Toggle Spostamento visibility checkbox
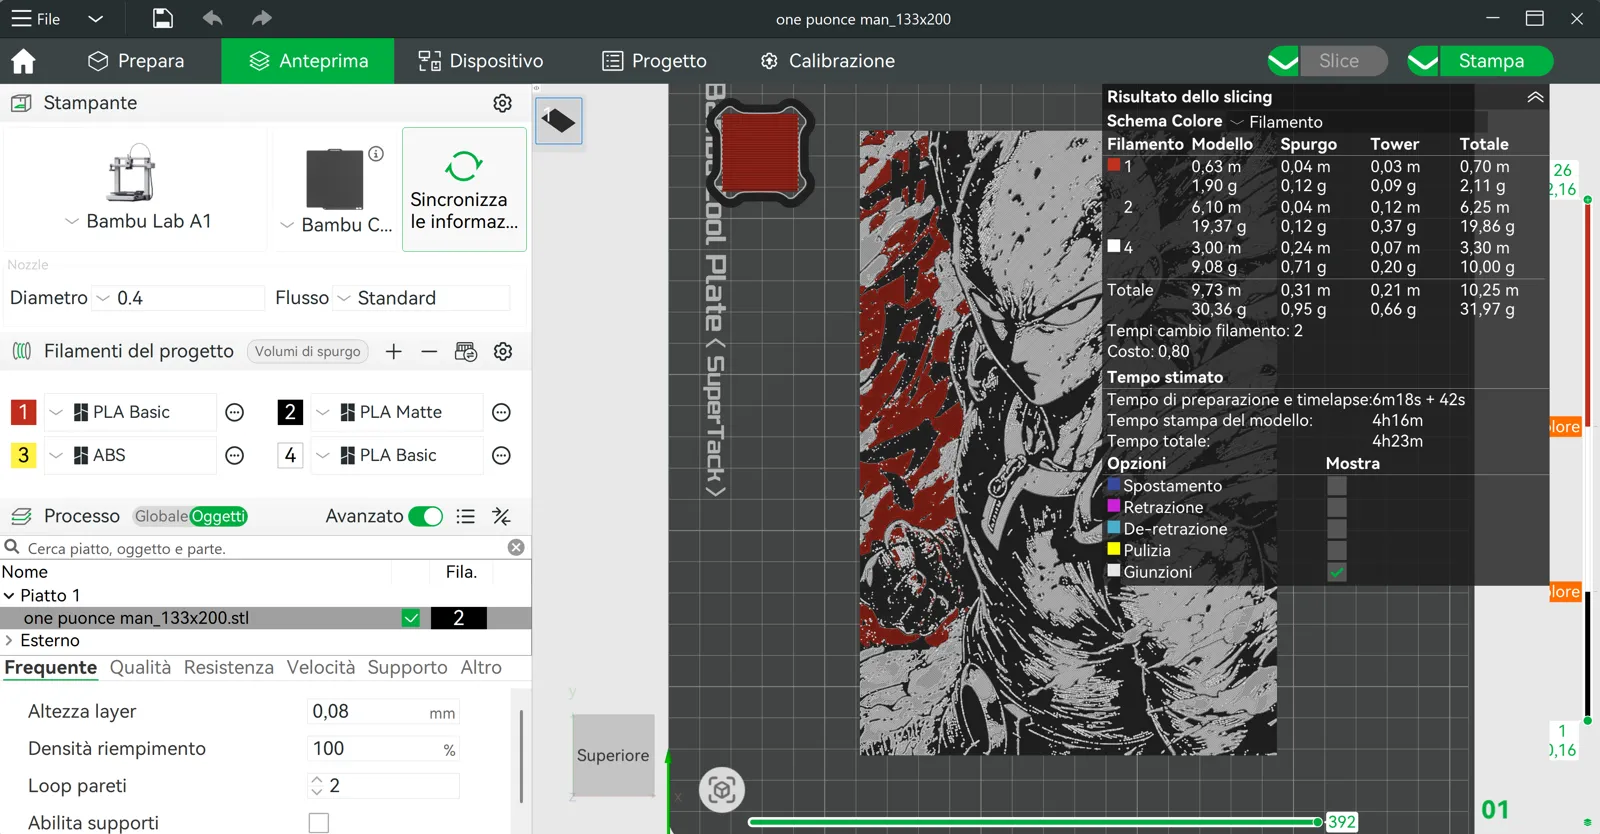This screenshot has height=834, width=1600. pos(1337,486)
